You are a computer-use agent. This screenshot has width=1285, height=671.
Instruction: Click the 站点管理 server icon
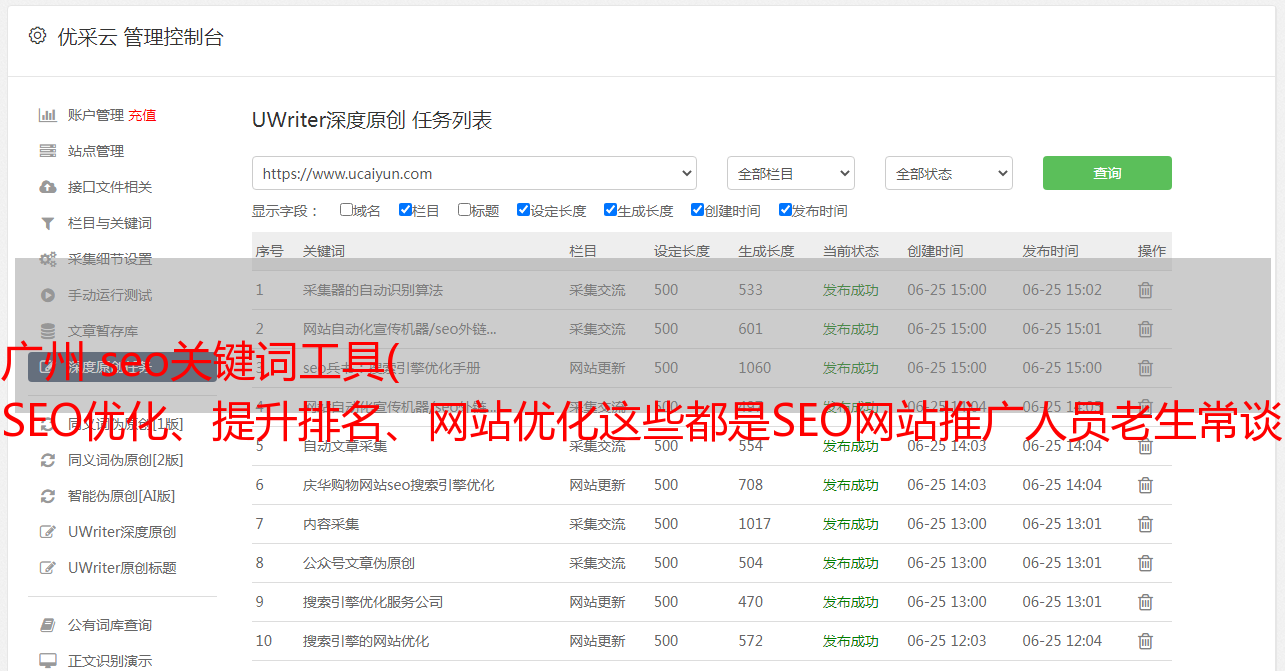coord(47,151)
